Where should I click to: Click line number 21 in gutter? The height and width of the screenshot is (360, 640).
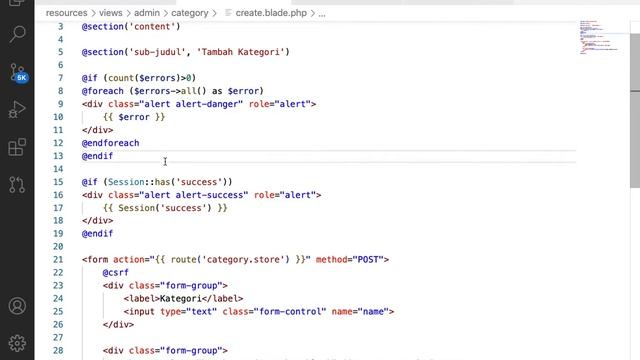[58, 260]
